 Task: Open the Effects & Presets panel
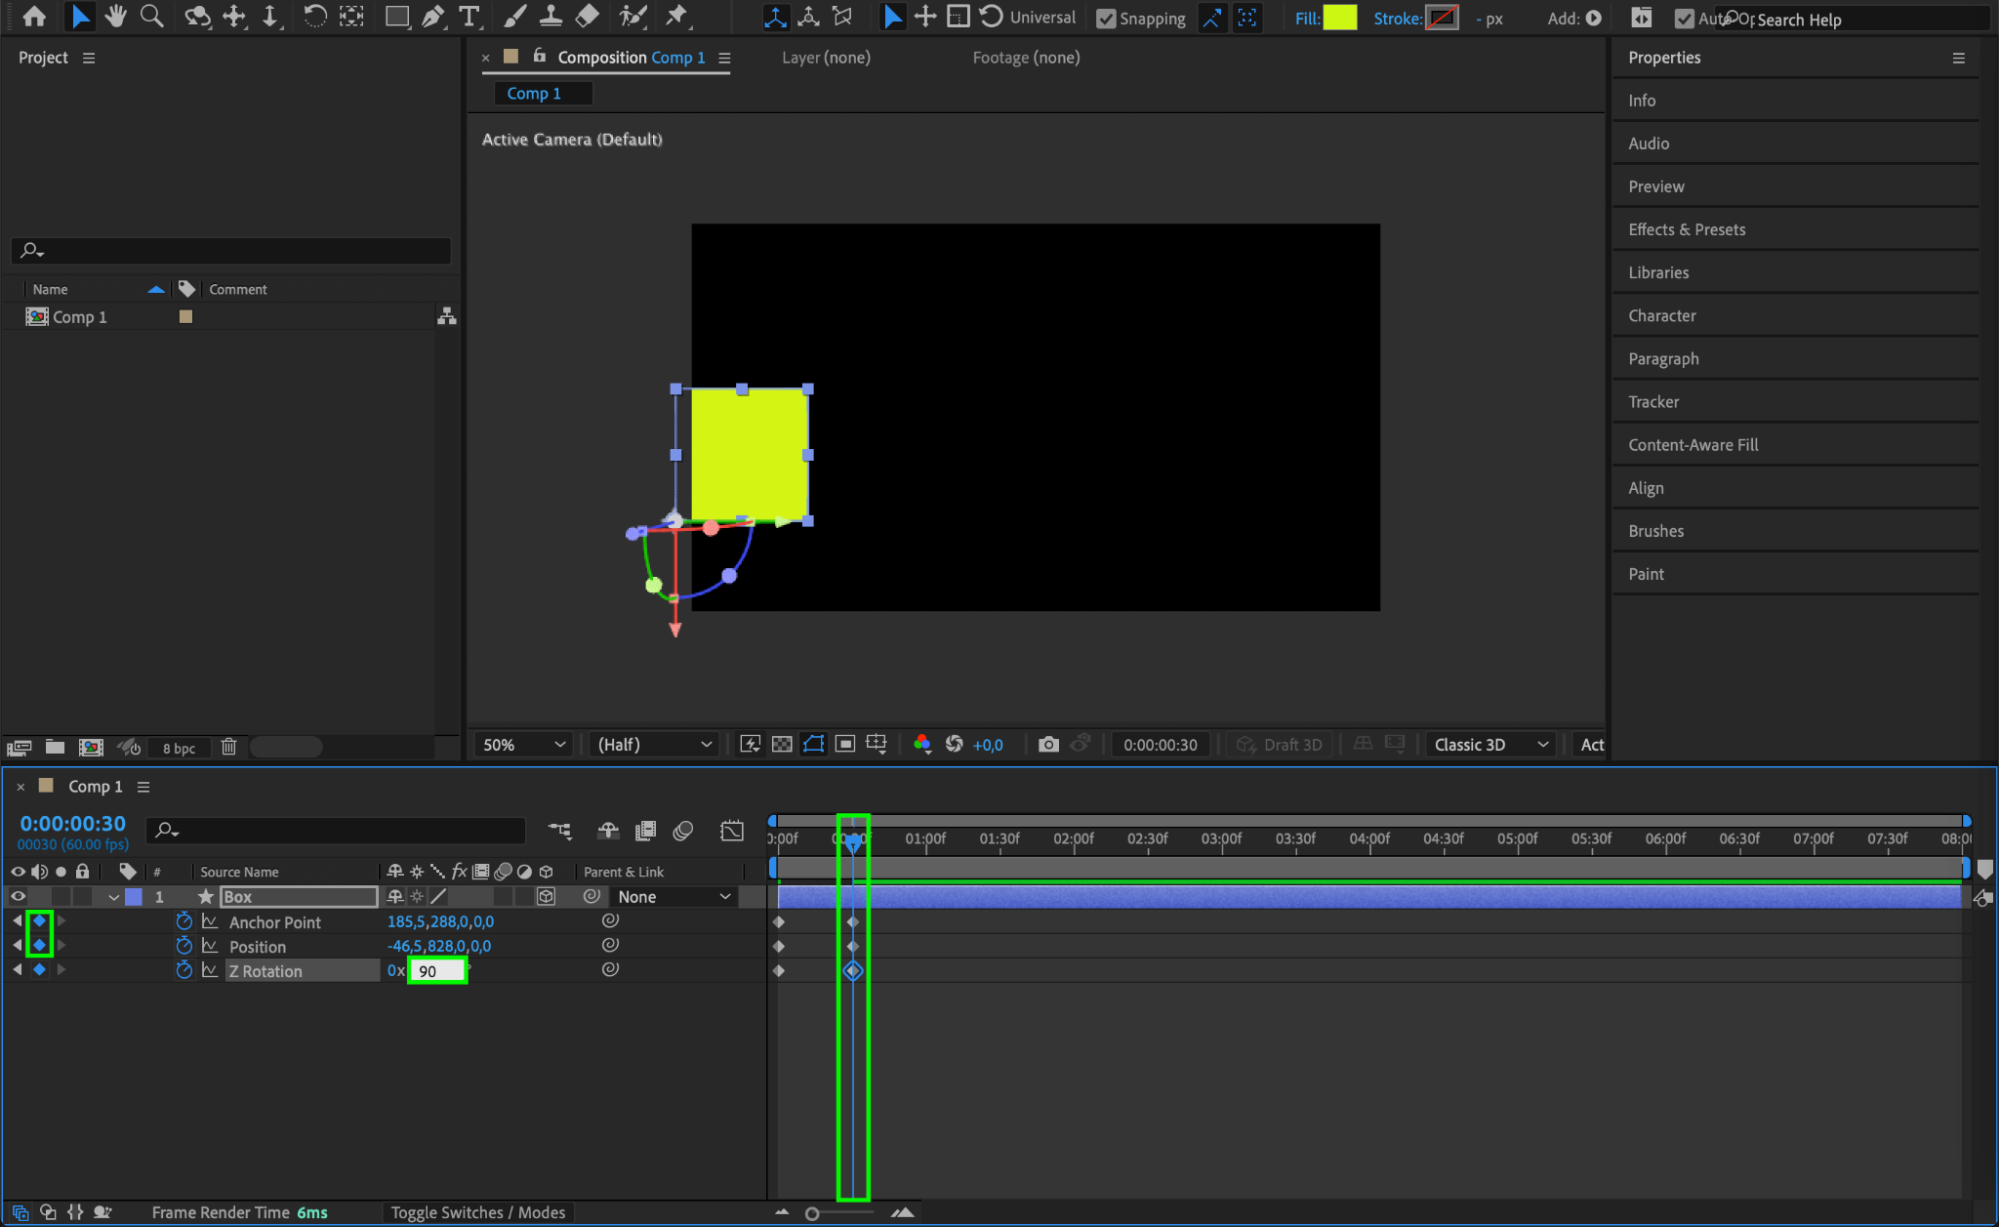pyautogui.click(x=1686, y=229)
